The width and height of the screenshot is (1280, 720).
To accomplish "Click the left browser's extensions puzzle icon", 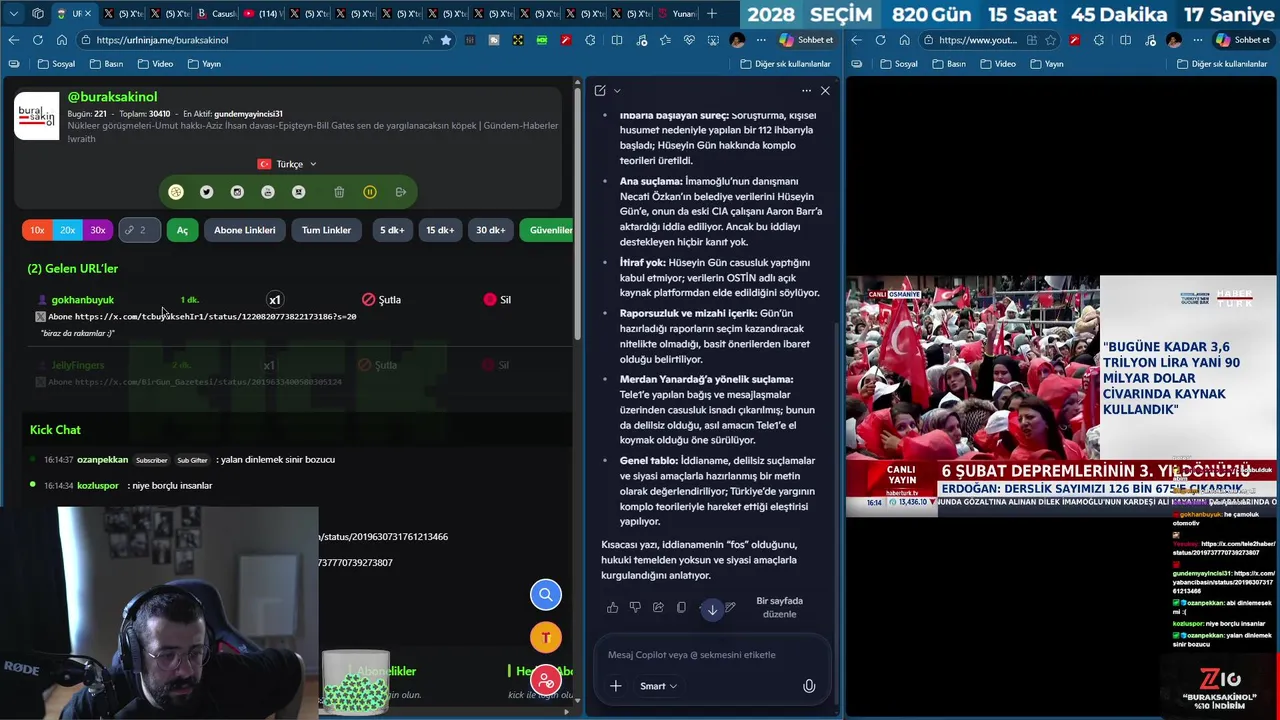I will [590, 40].
